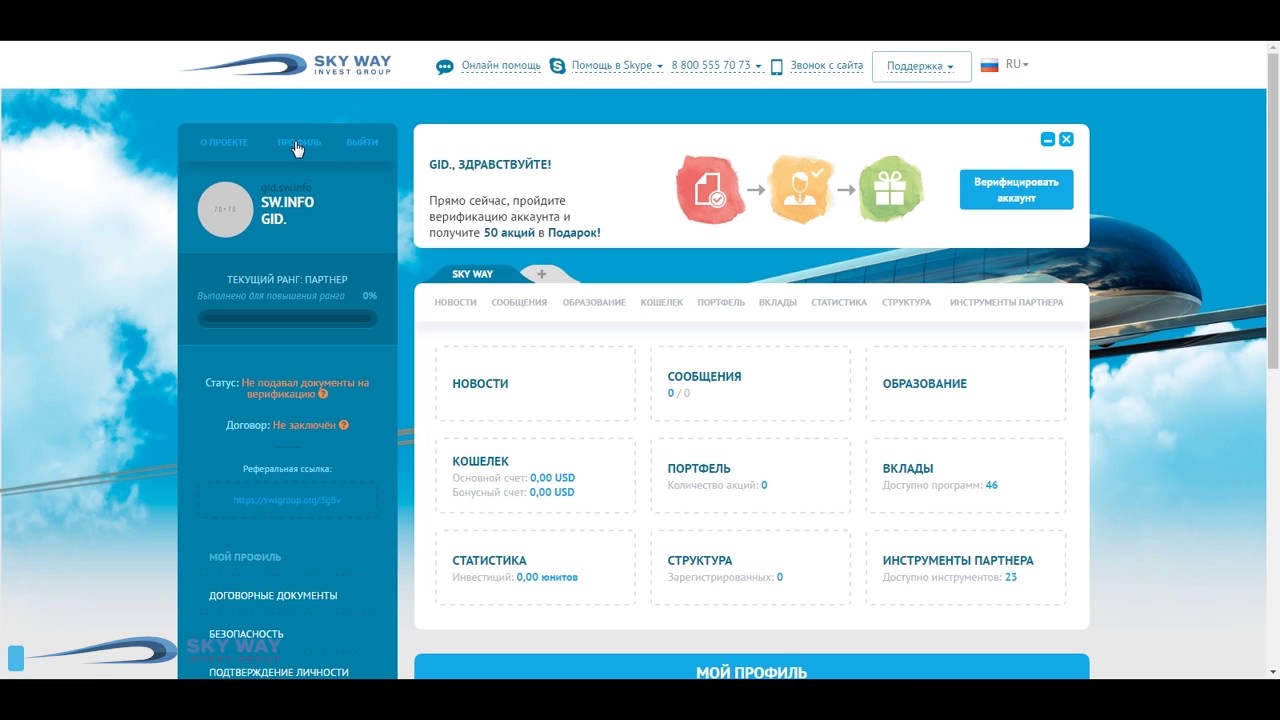Screen dimensions: 1280x720
Task: Click the 'gid.sw.info' profile address
Action: 286,188
